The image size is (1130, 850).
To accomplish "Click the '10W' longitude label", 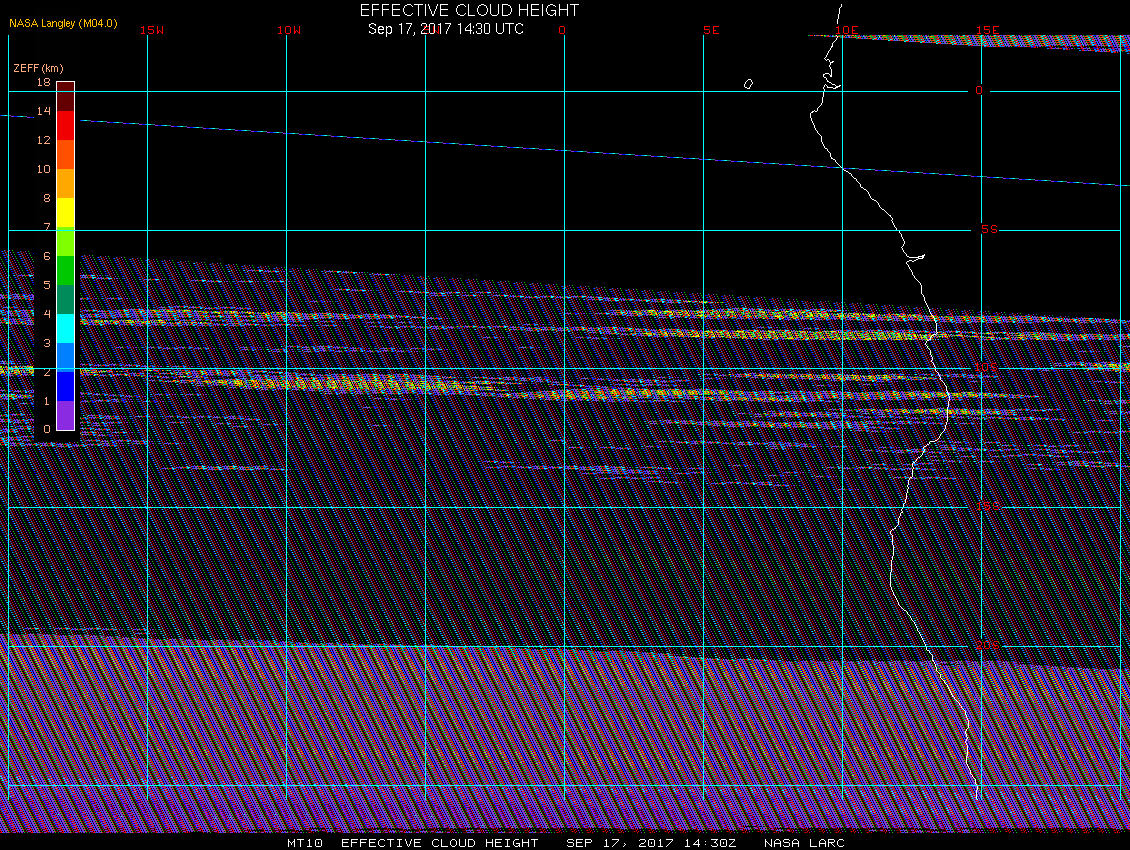I will pyautogui.click(x=289, y=30).
